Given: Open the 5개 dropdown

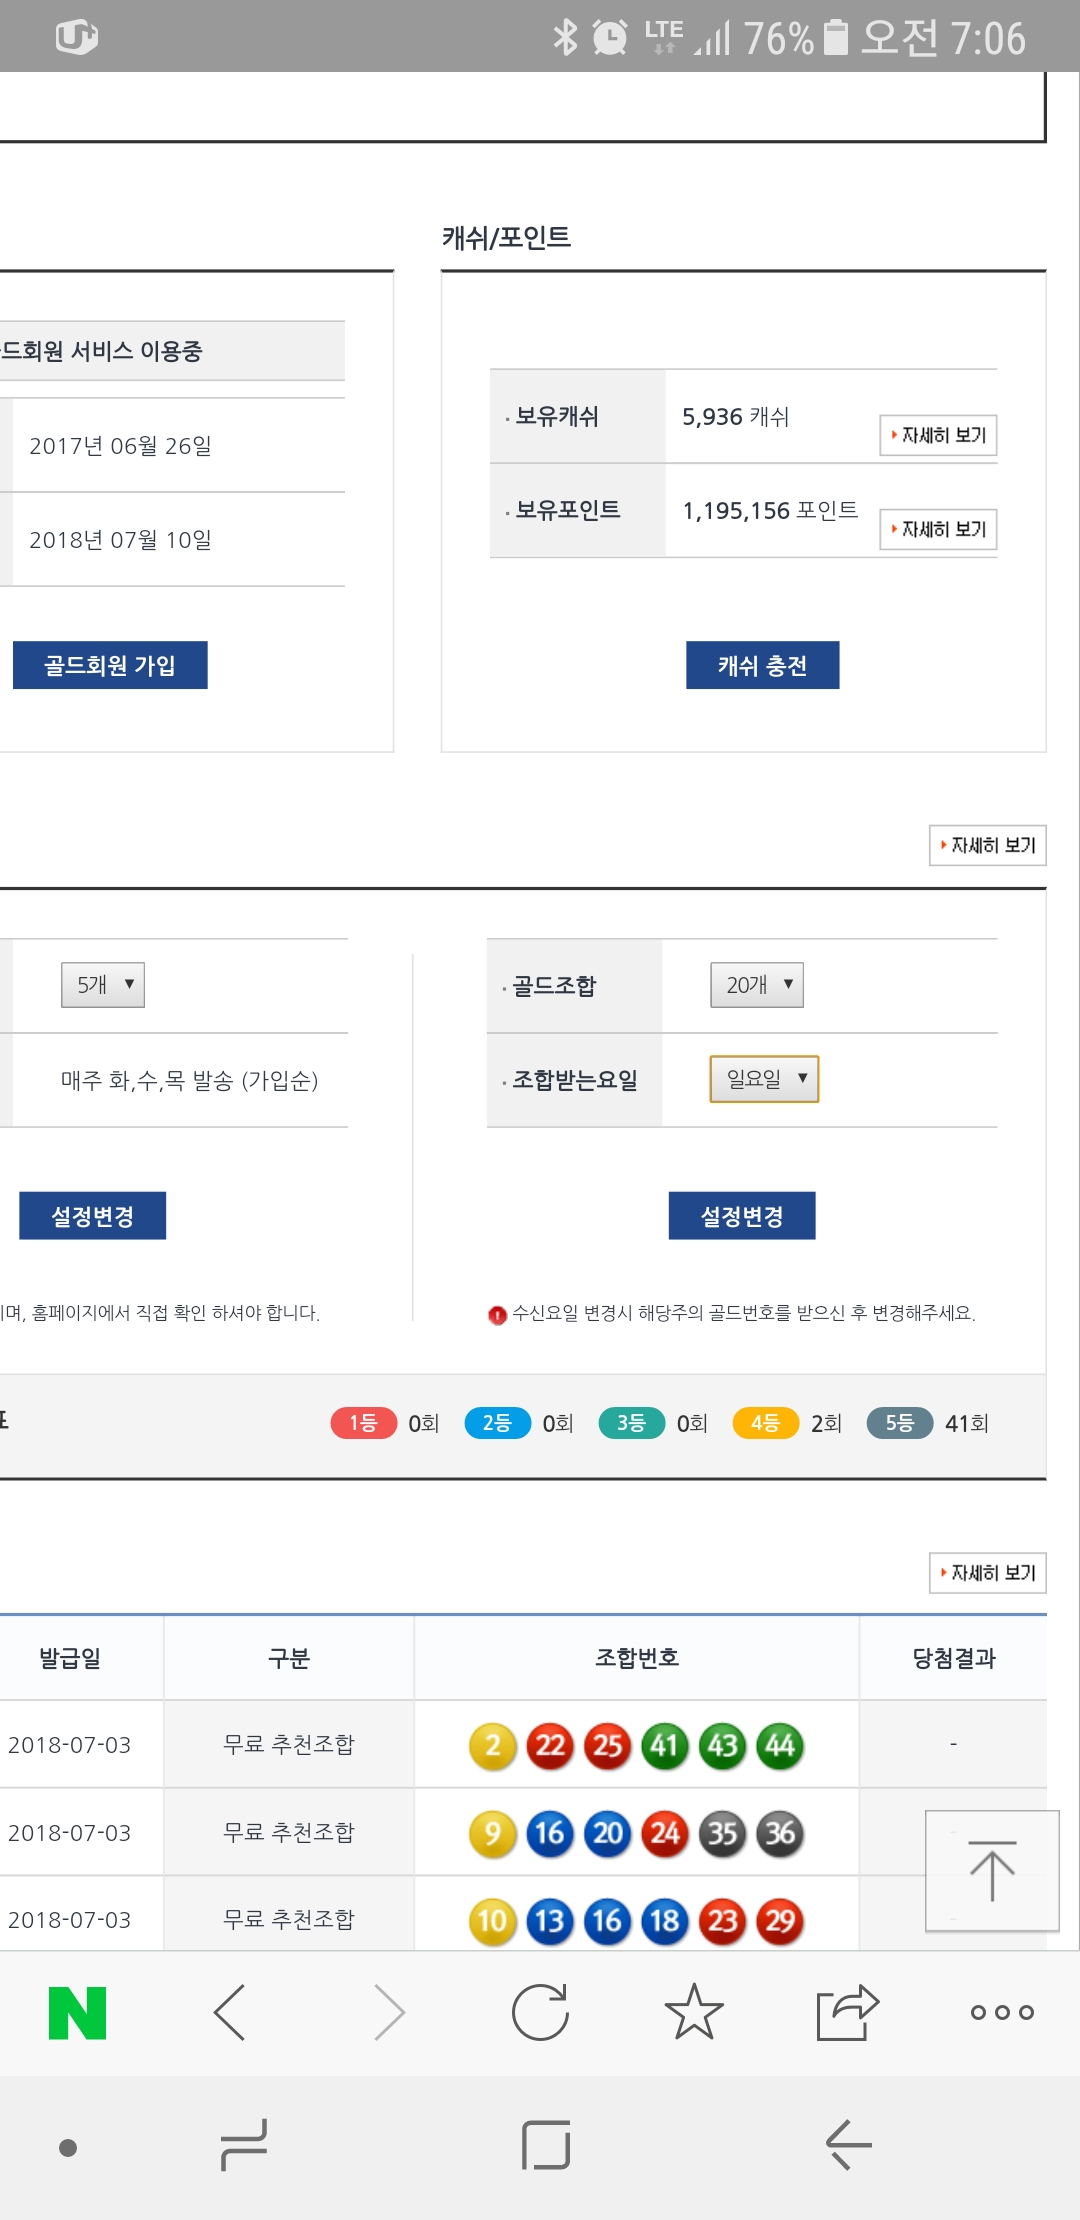Looking at the screenshot, I should tap(103, 985).
